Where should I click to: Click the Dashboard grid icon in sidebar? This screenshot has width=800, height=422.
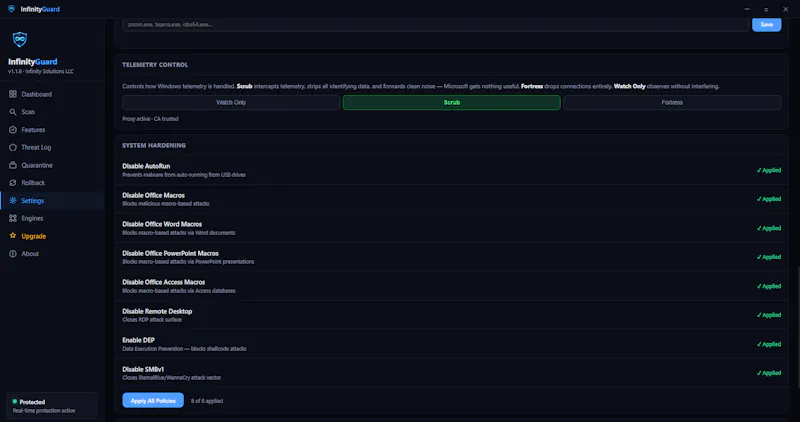tap(13, 94)
